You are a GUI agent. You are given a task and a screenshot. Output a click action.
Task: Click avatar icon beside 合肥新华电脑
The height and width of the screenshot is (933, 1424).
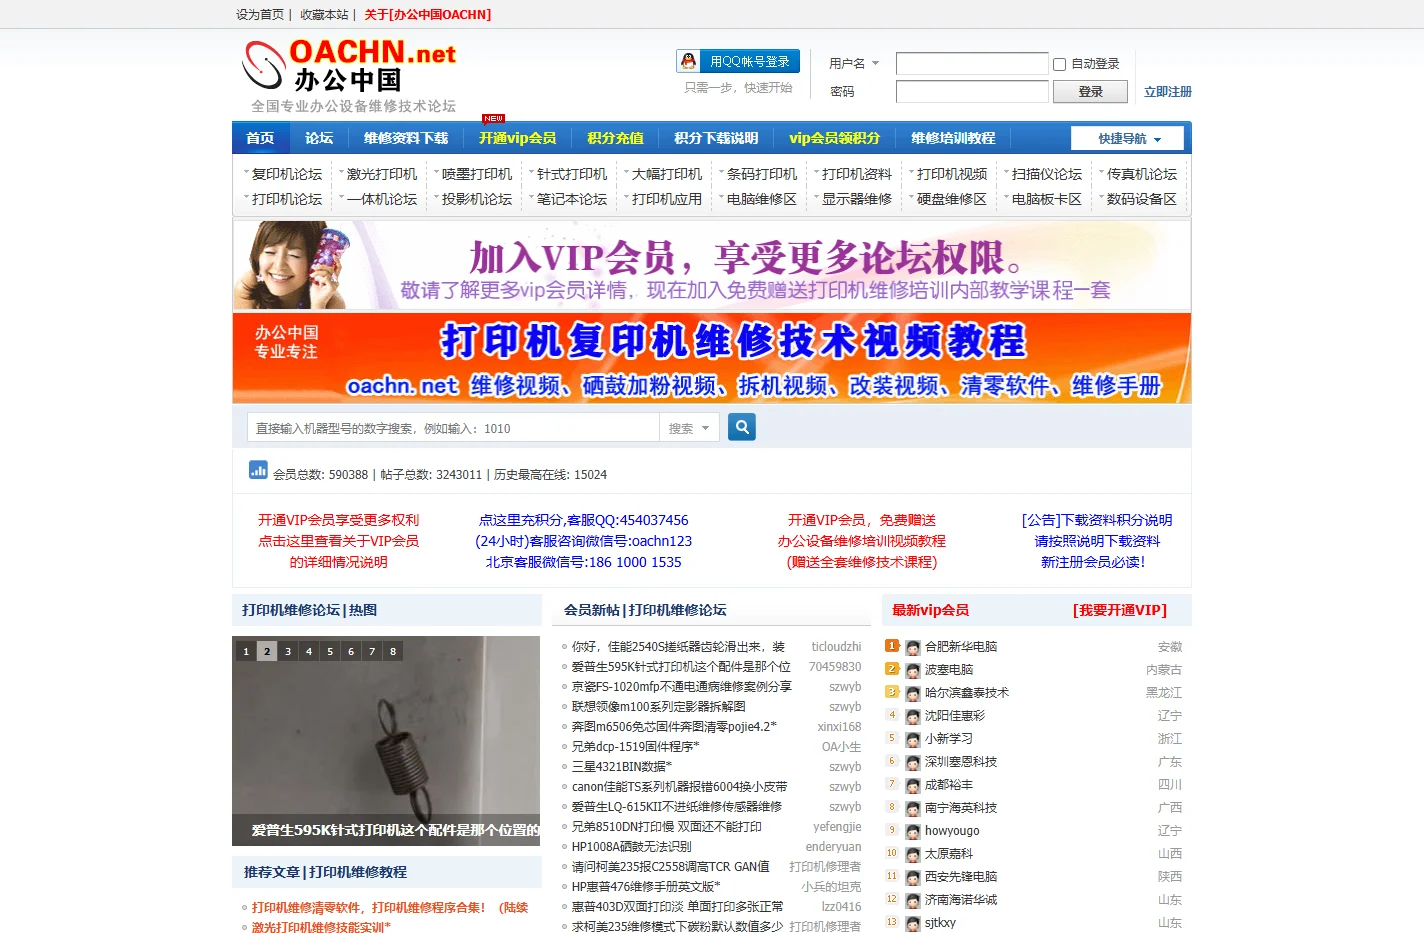(x=912, y=648)
